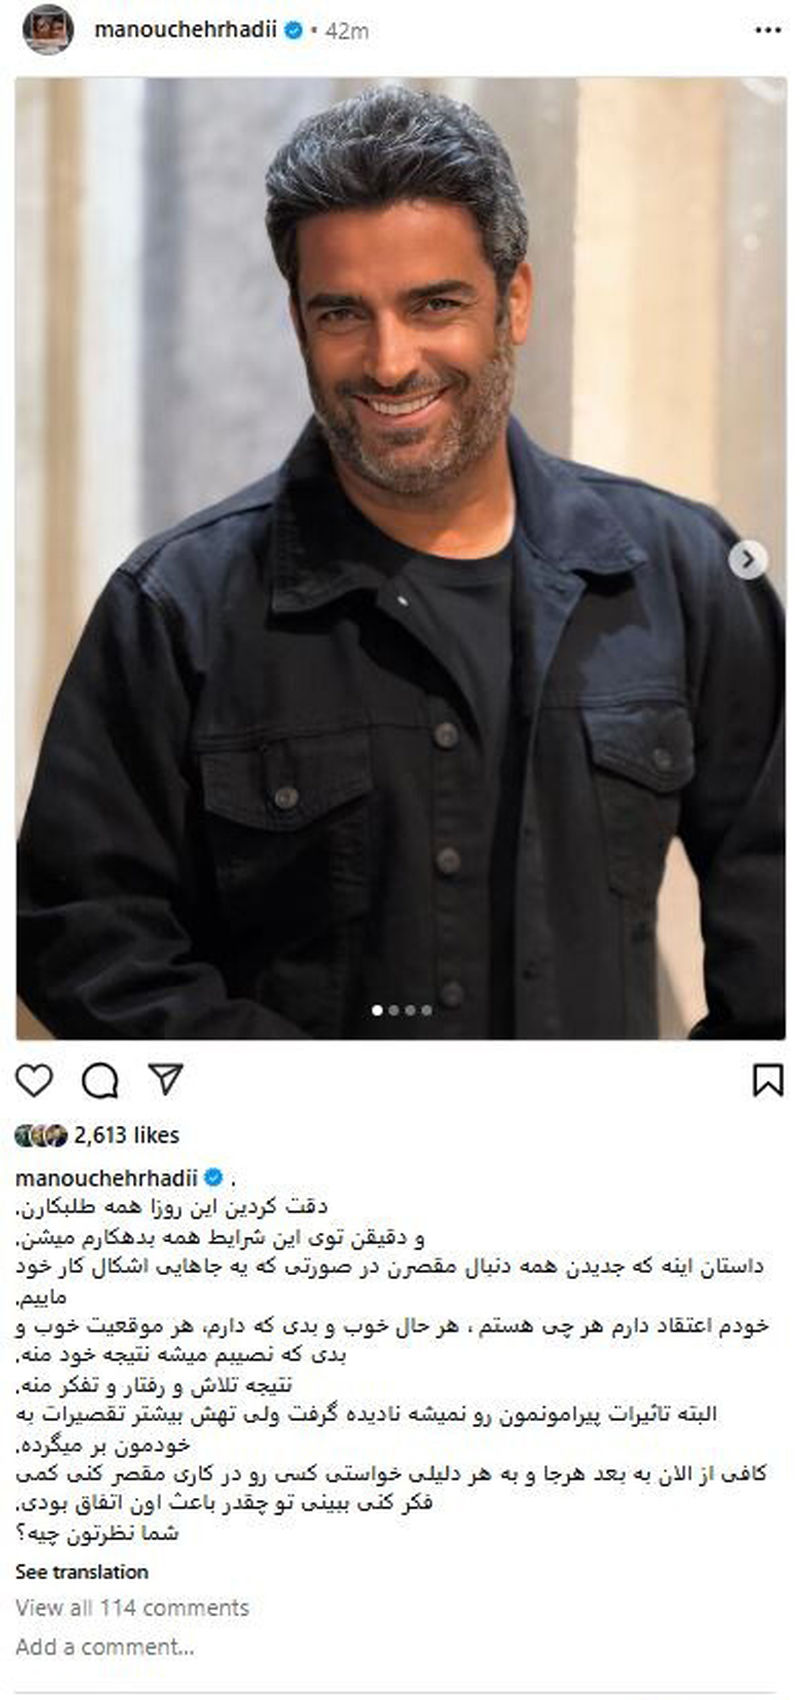Click the liker avatars beside 2,613 likes
Viewport: 800px width, 1700px height.
click(41, 1135)
